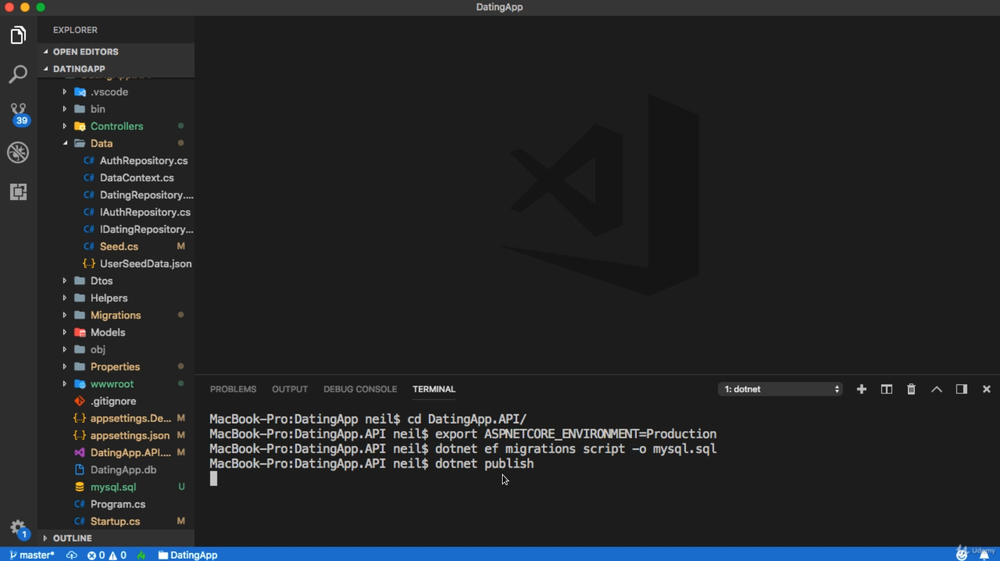Close the terminal panel

tap(986, 389)
